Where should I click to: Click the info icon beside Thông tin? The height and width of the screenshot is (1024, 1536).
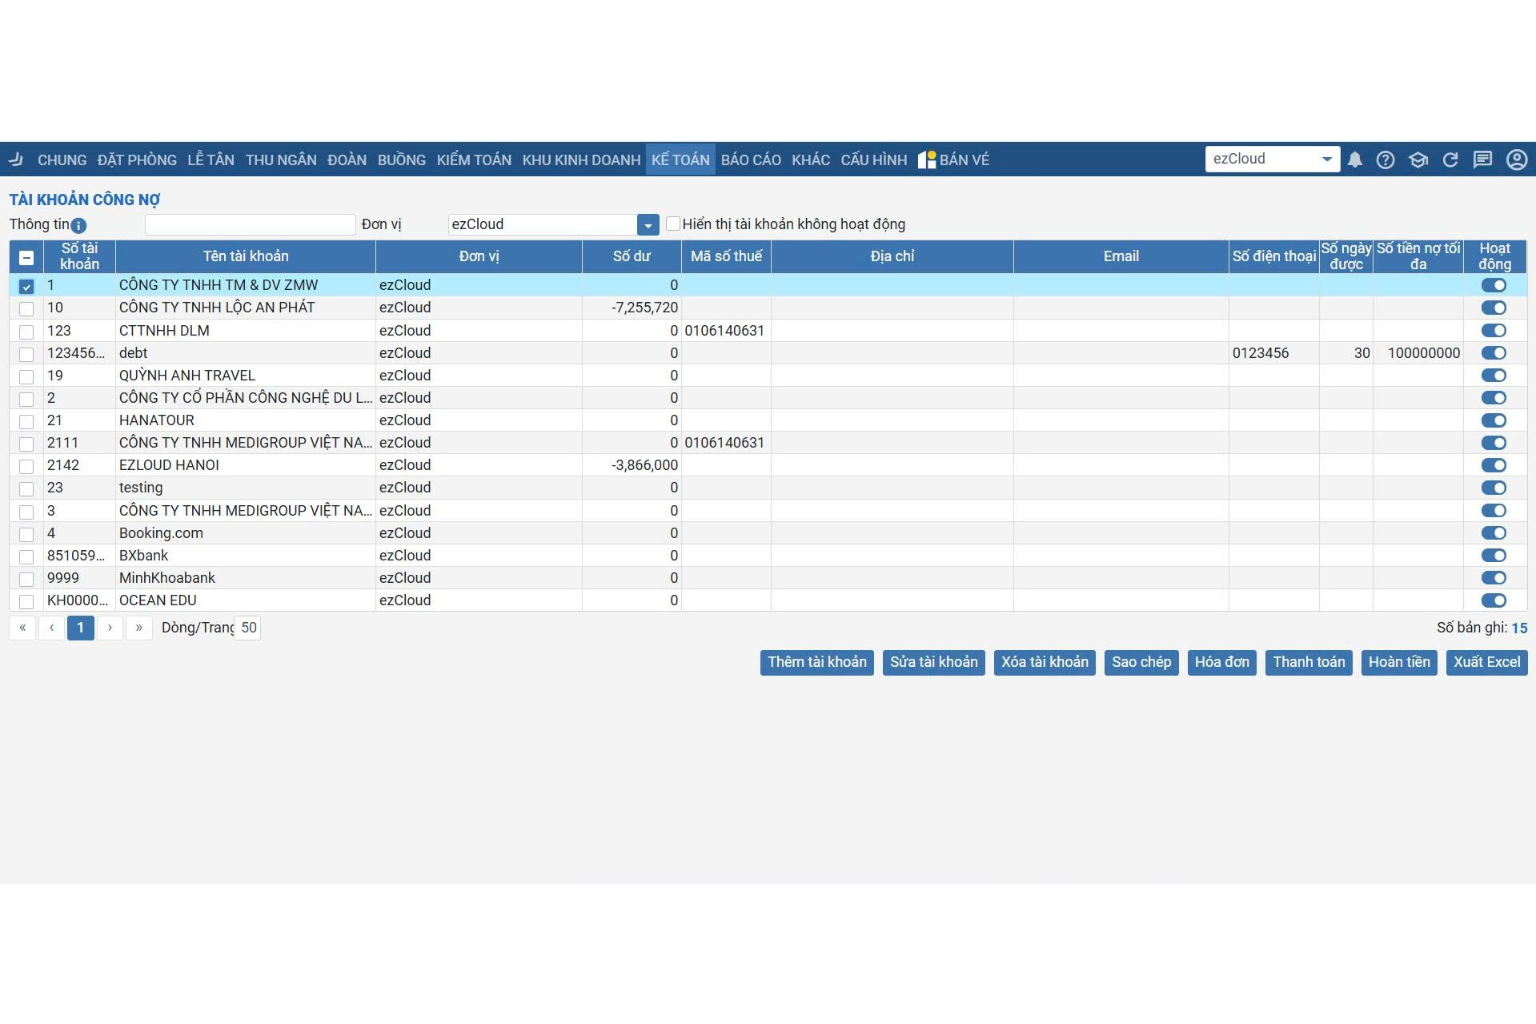[x=79, y=226]
